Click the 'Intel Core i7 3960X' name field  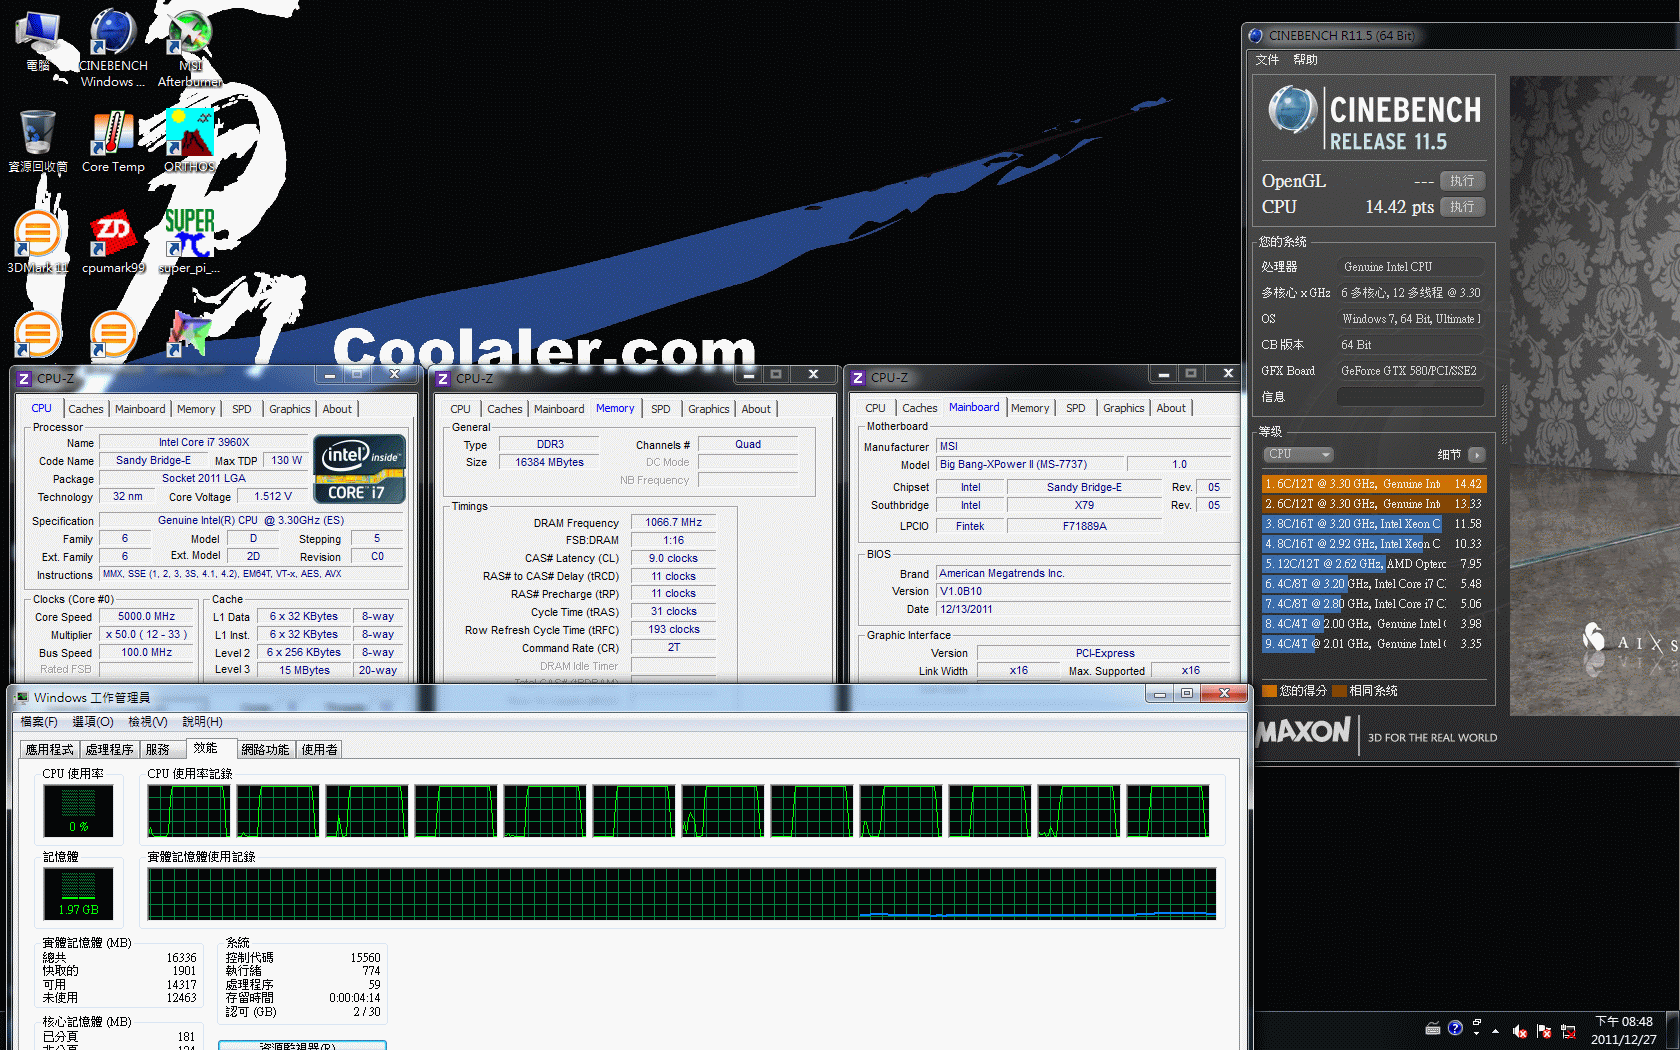[x=204, y=442]
